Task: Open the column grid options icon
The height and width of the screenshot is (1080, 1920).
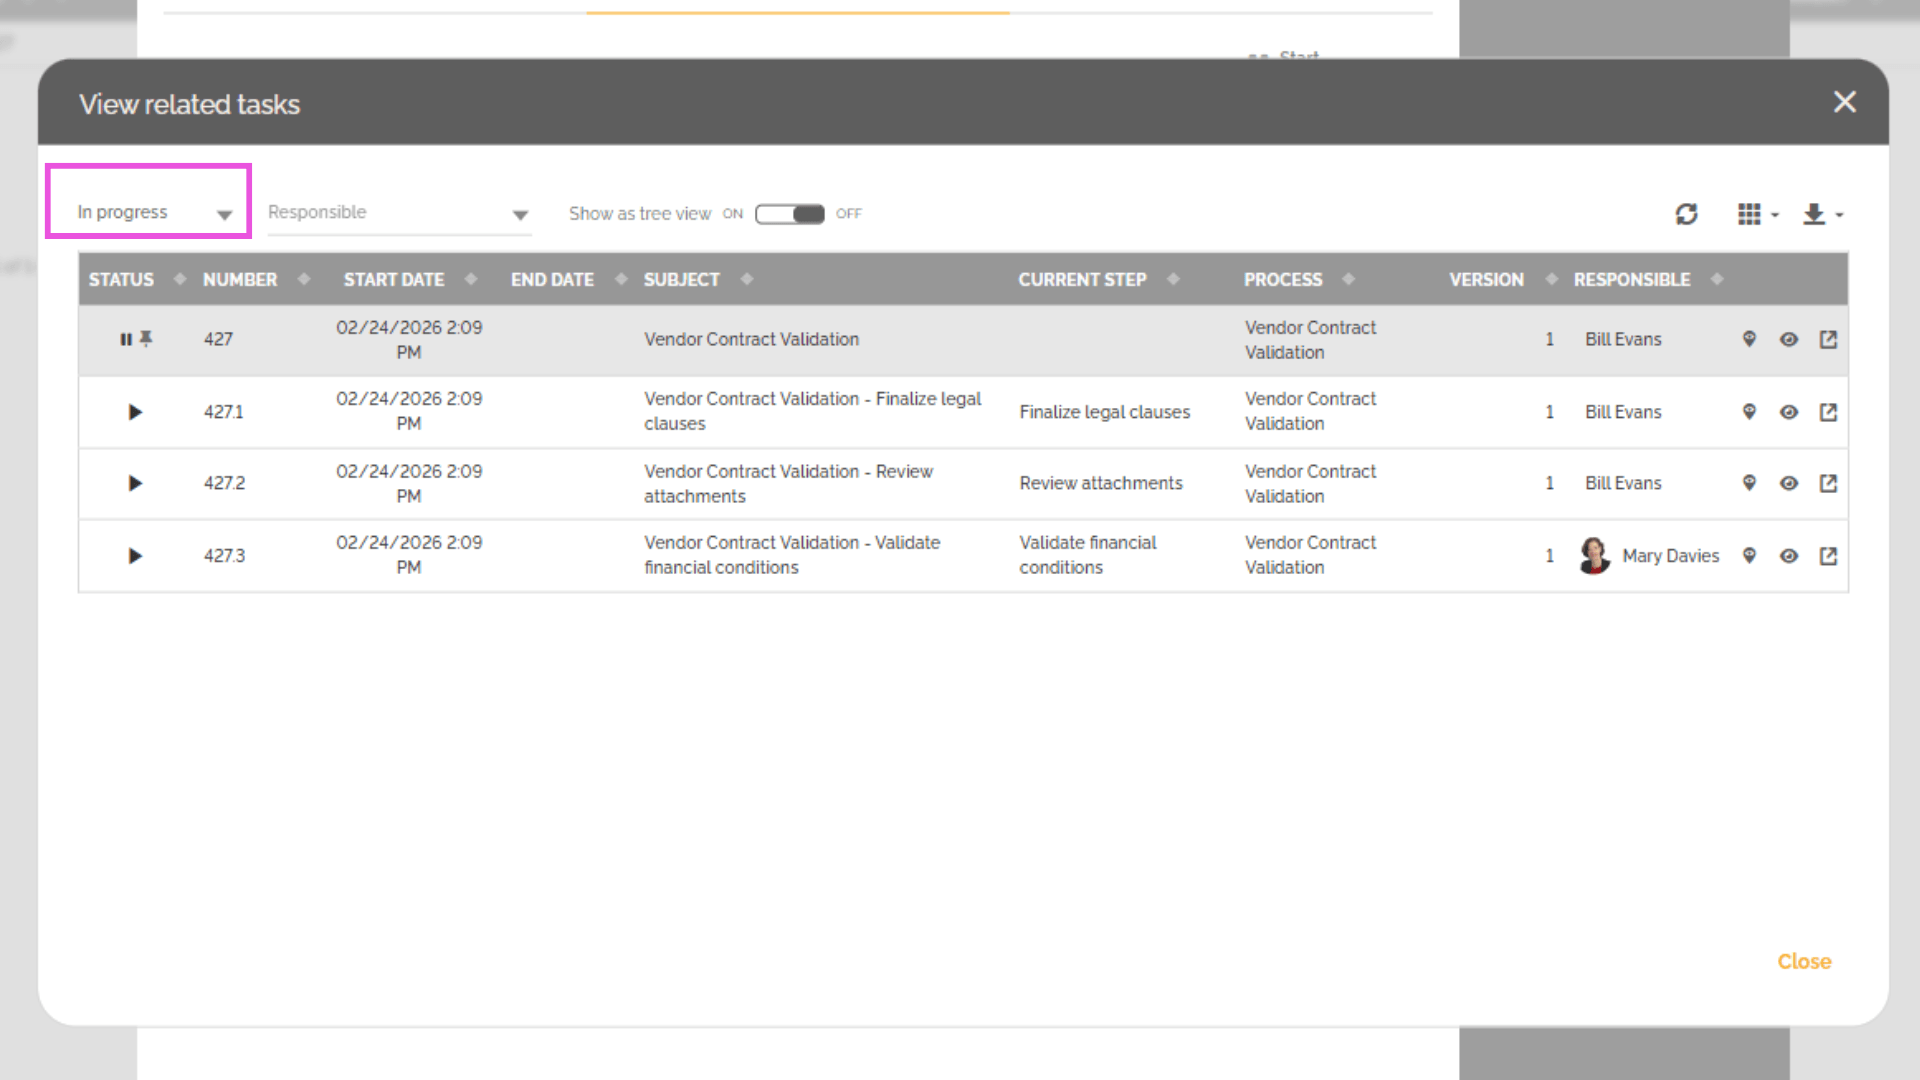Action: (1749, 214)
